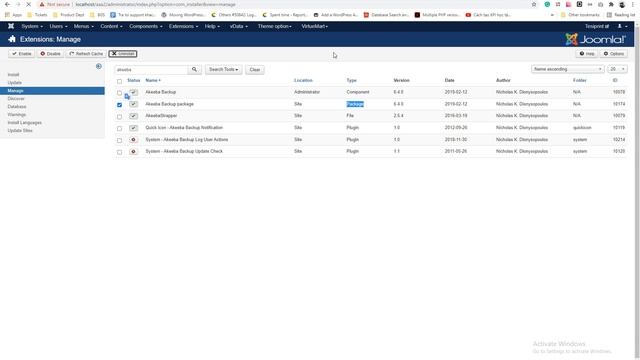The height and width of the screenshot is (360, 640).
Task: Click the search magnifier button next to filter field
Action: tap(194, 69)
